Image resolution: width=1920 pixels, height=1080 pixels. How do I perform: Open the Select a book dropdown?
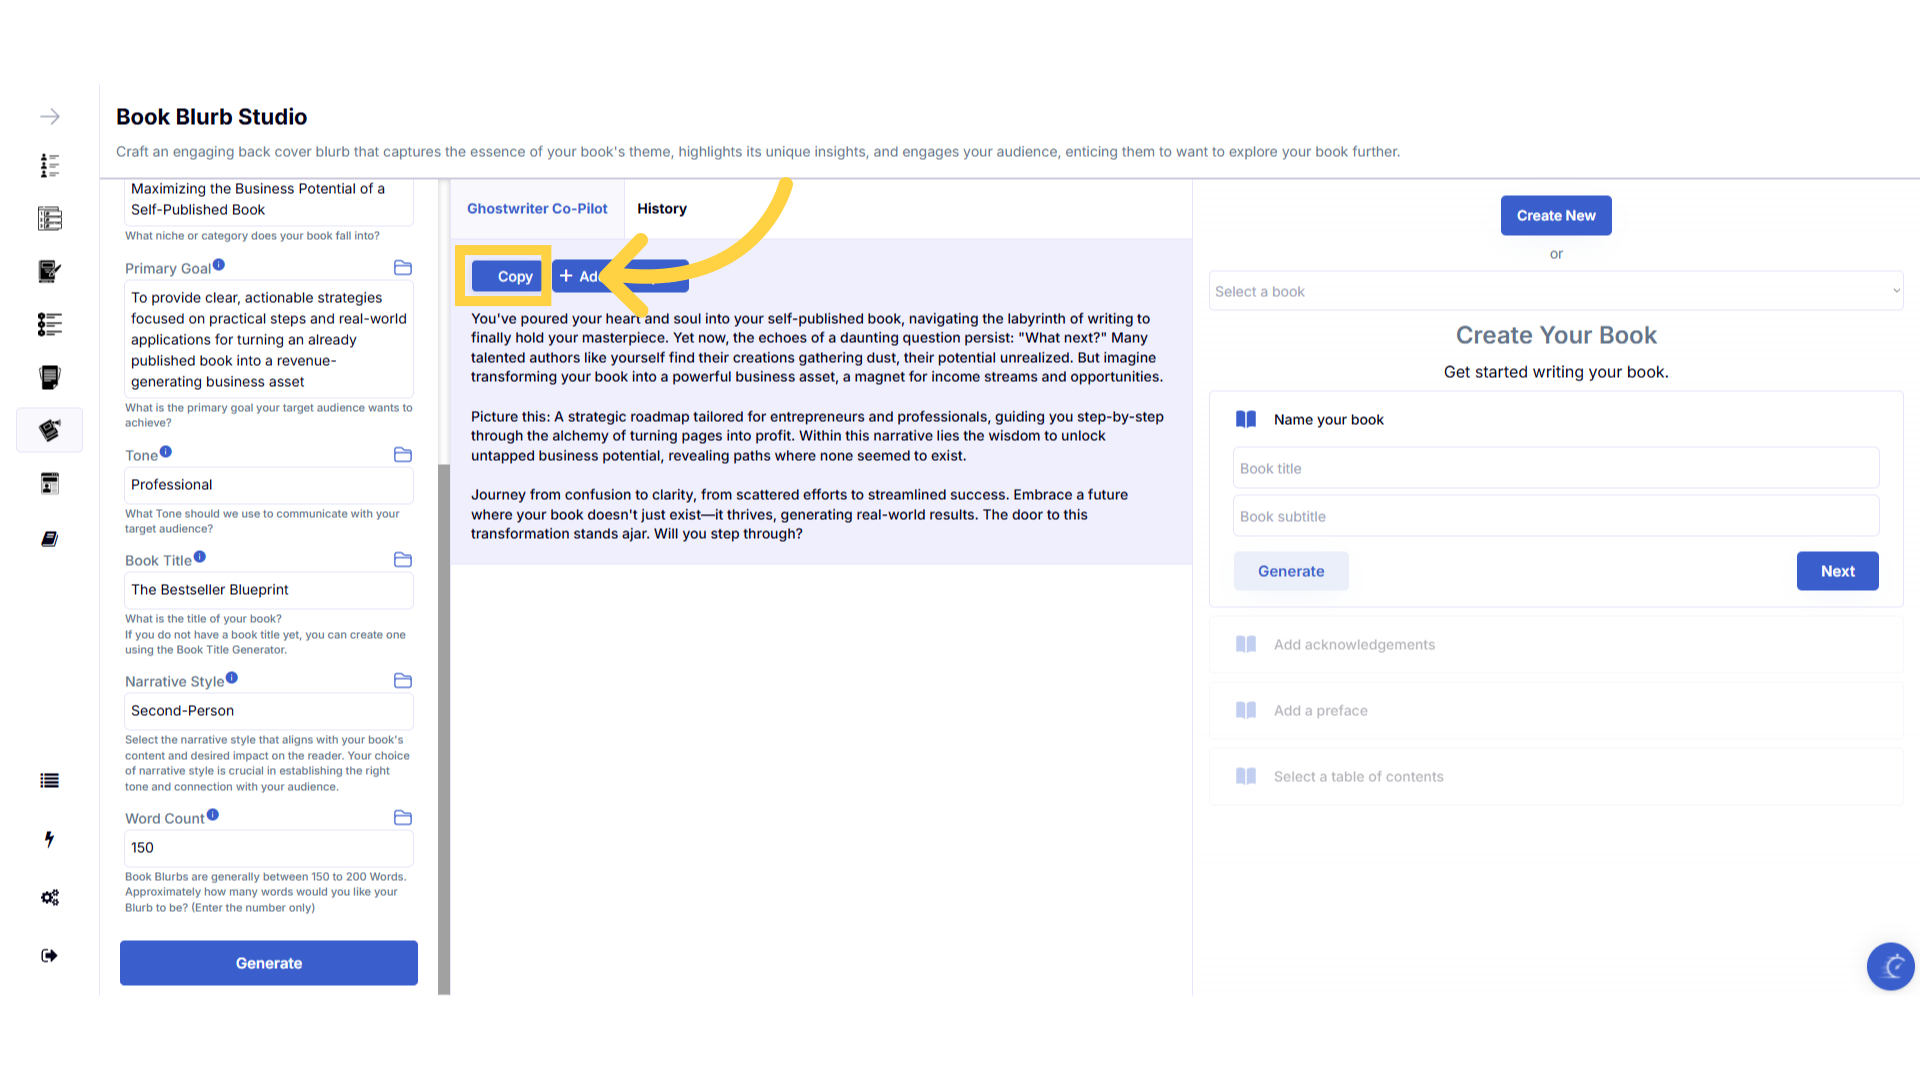coord(1555,292)
